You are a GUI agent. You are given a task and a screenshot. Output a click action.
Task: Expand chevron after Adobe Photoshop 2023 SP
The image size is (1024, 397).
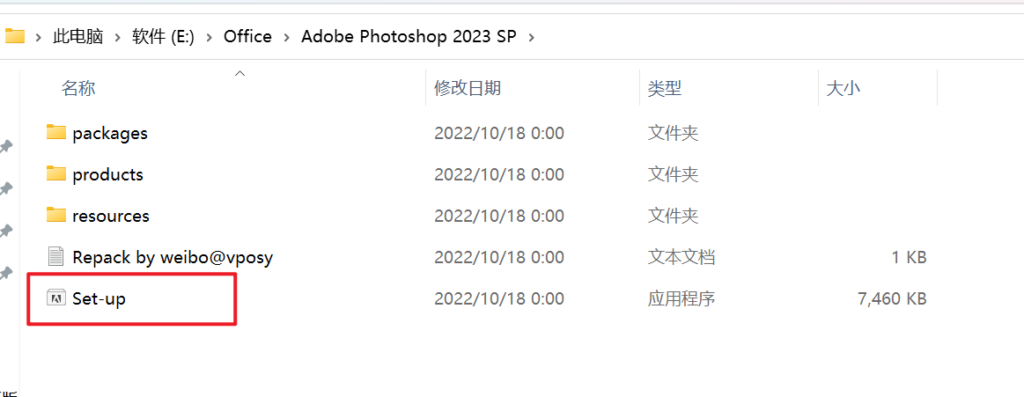[531, 37]
